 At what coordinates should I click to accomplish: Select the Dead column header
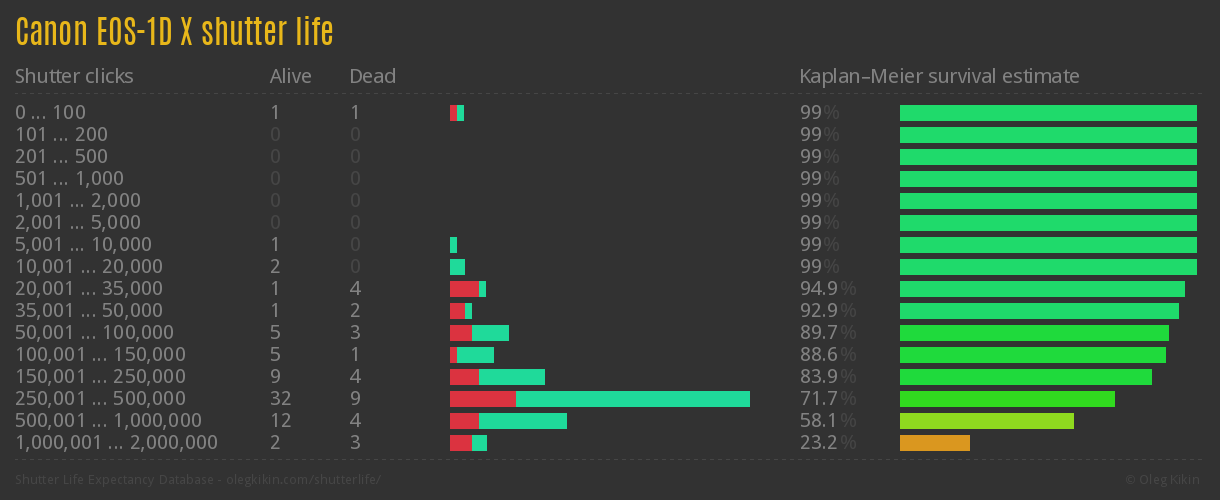click(372, 76)
